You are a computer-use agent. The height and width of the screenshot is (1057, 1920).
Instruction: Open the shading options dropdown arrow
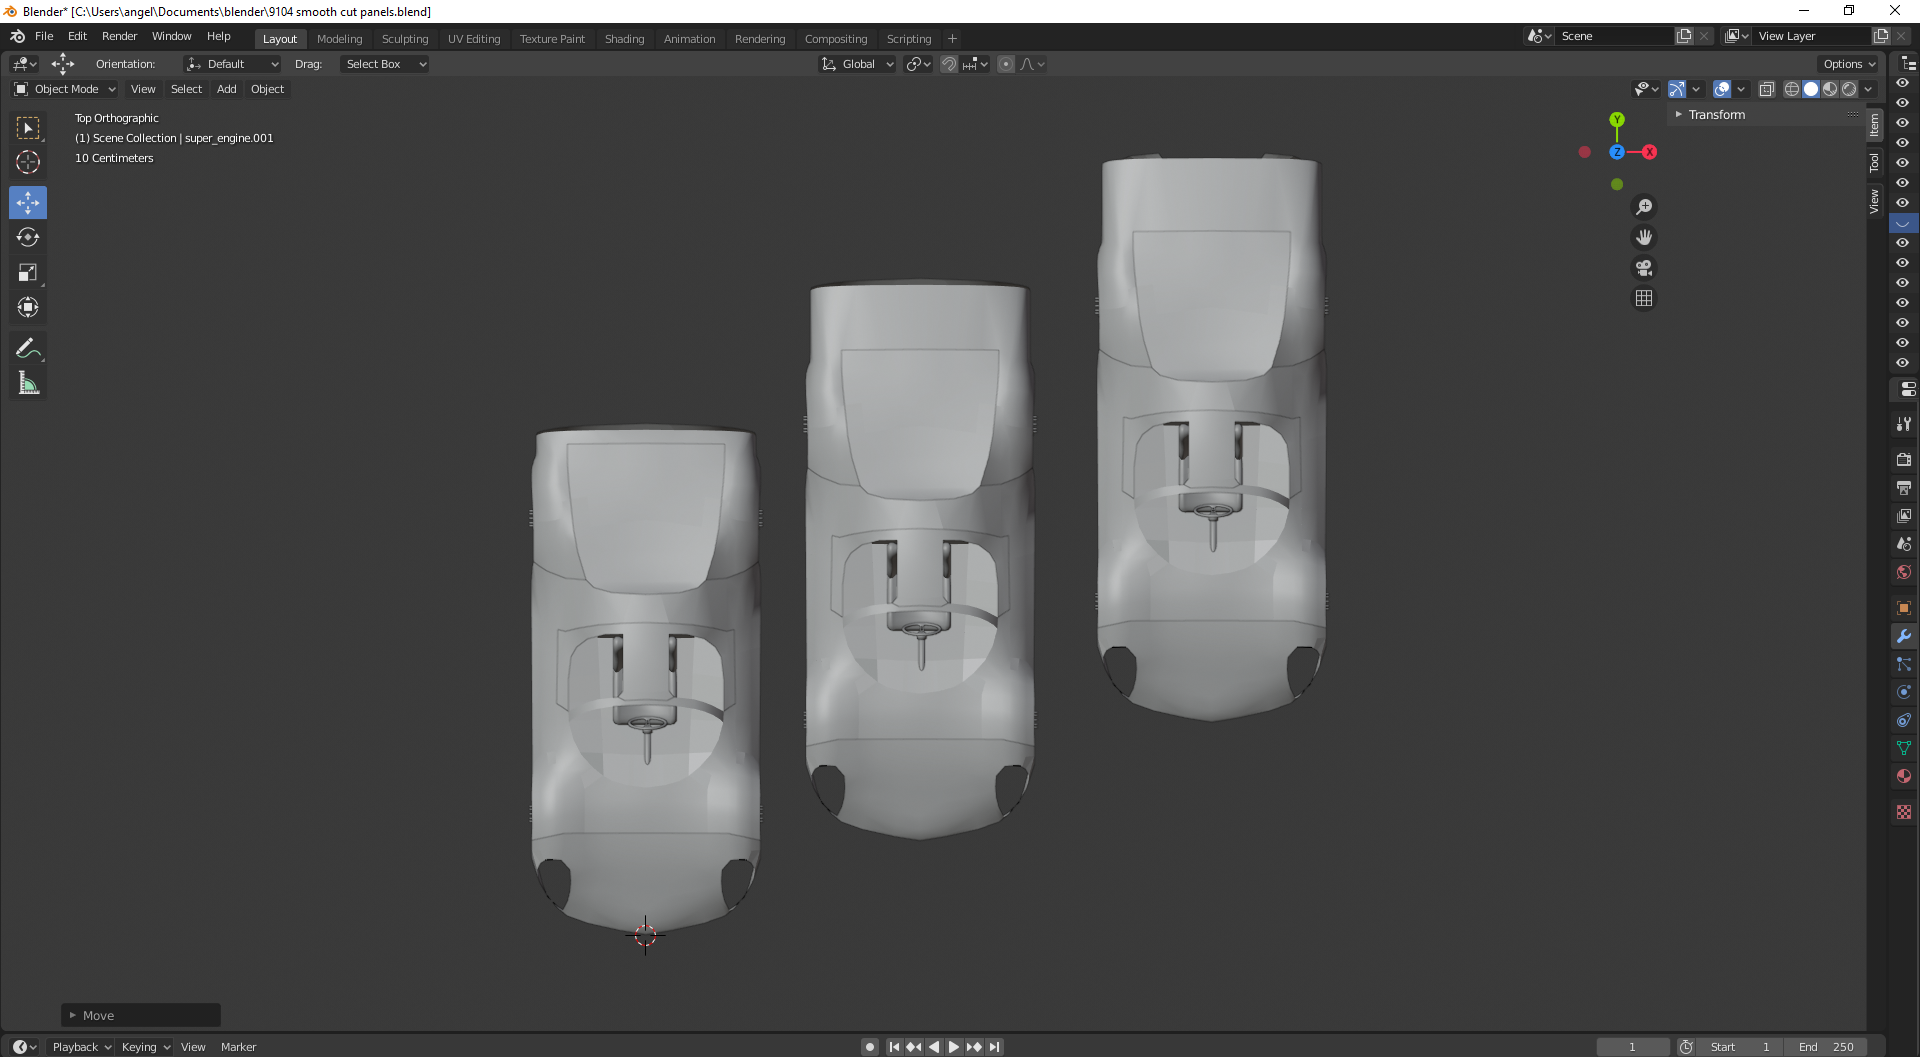tap(1868, 89)
